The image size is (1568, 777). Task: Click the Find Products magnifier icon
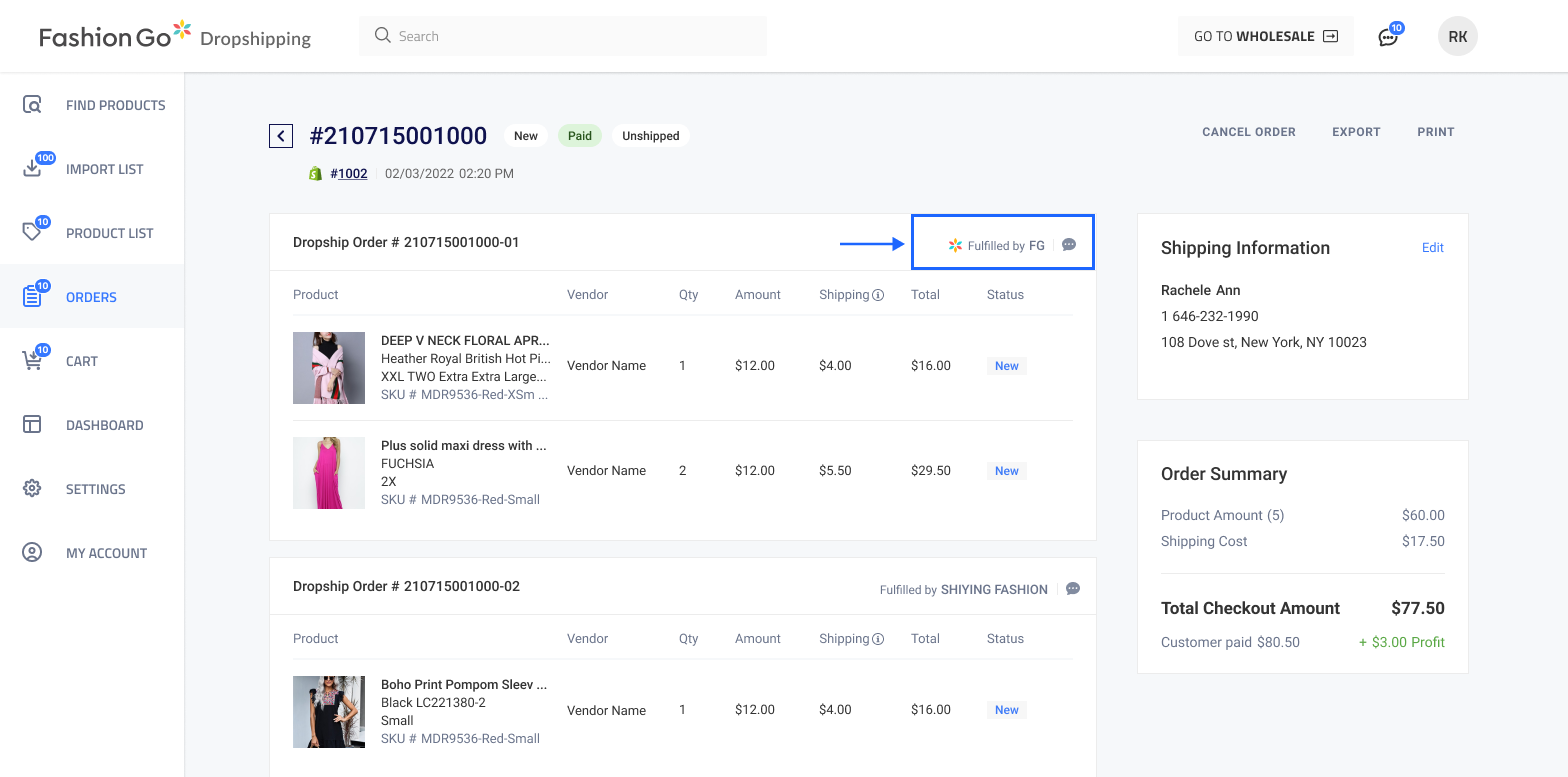[32, 105]
